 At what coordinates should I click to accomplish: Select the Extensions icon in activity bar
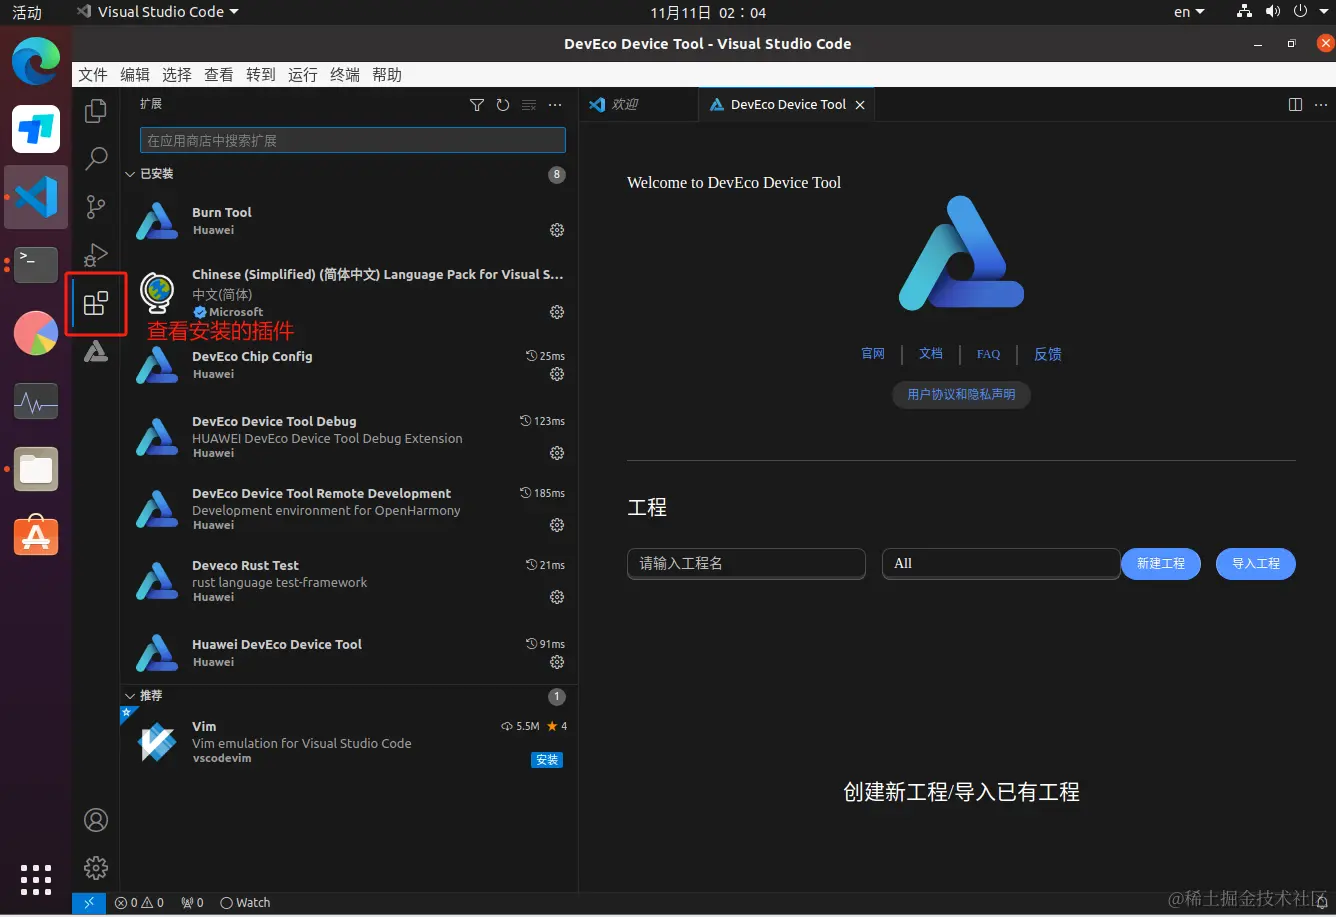[96, 304]
